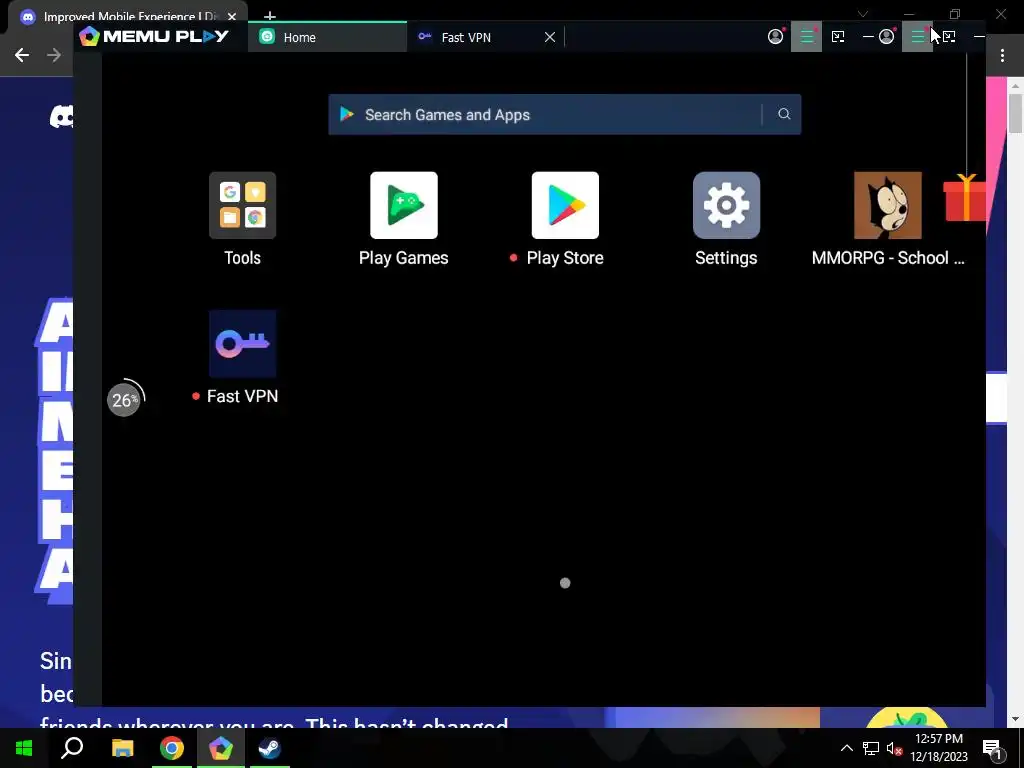Open the Windows notification center
Viewport: 1024px width, 768px height.
pyautogui.click(x=993, y=748)
